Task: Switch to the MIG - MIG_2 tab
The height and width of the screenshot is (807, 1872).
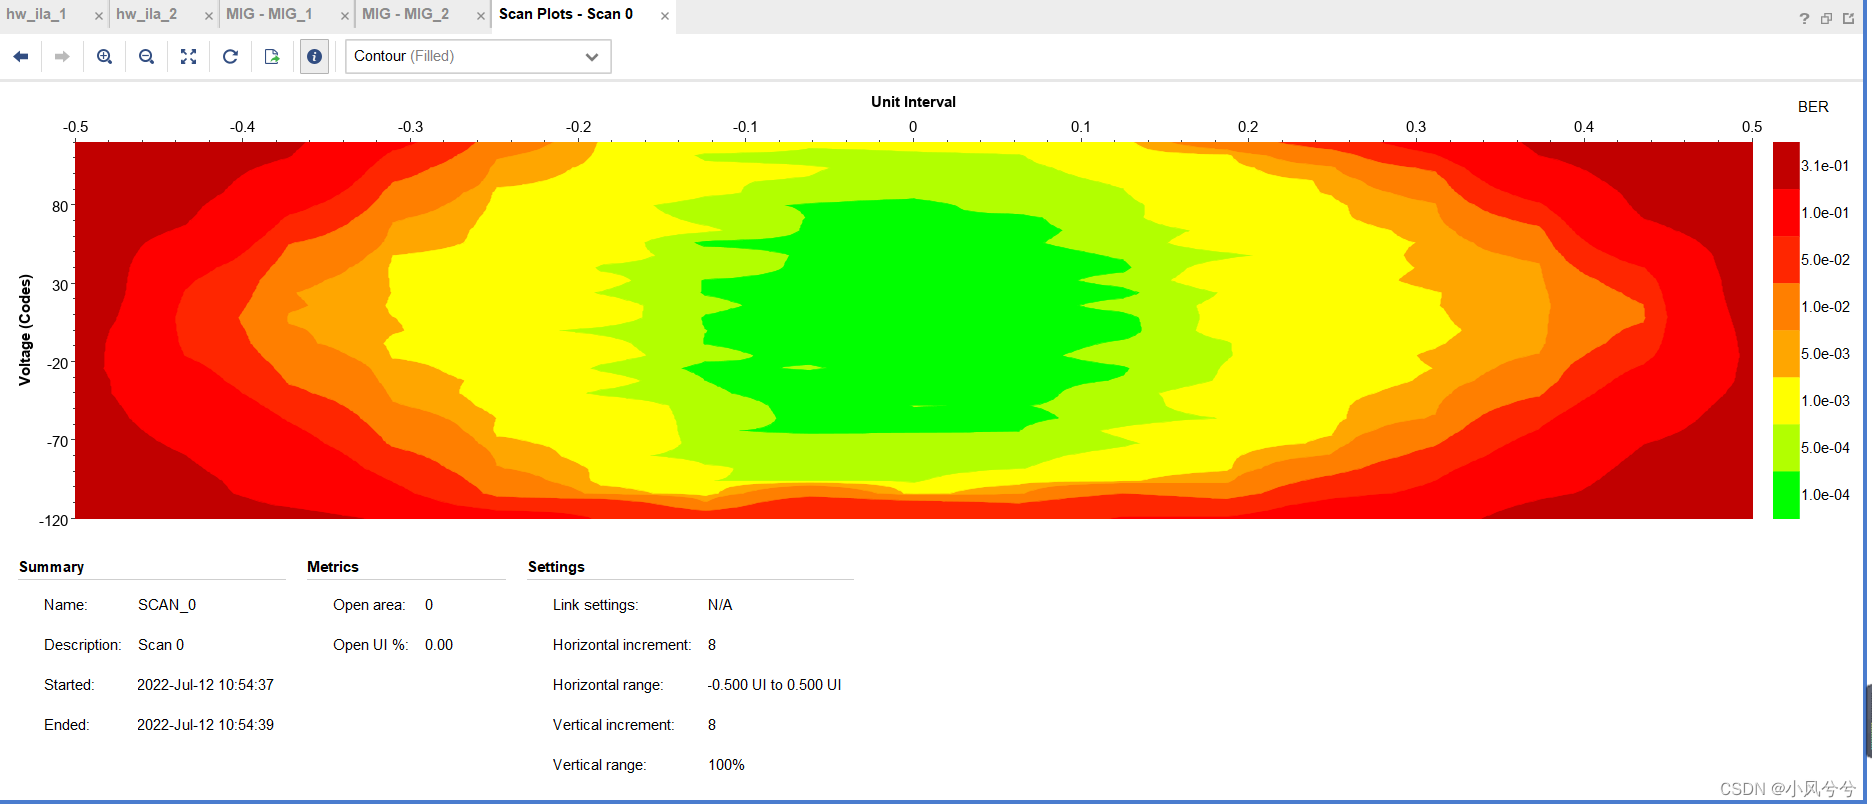Action: (405, 14)
